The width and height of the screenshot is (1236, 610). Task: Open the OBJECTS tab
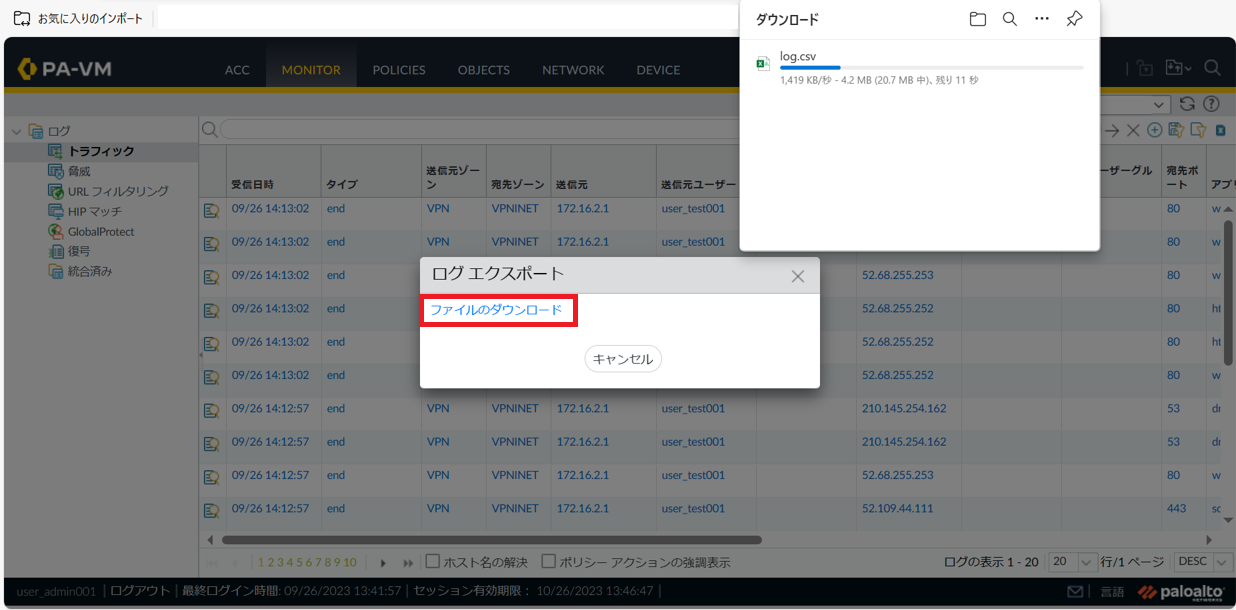[x=484, y=70]
